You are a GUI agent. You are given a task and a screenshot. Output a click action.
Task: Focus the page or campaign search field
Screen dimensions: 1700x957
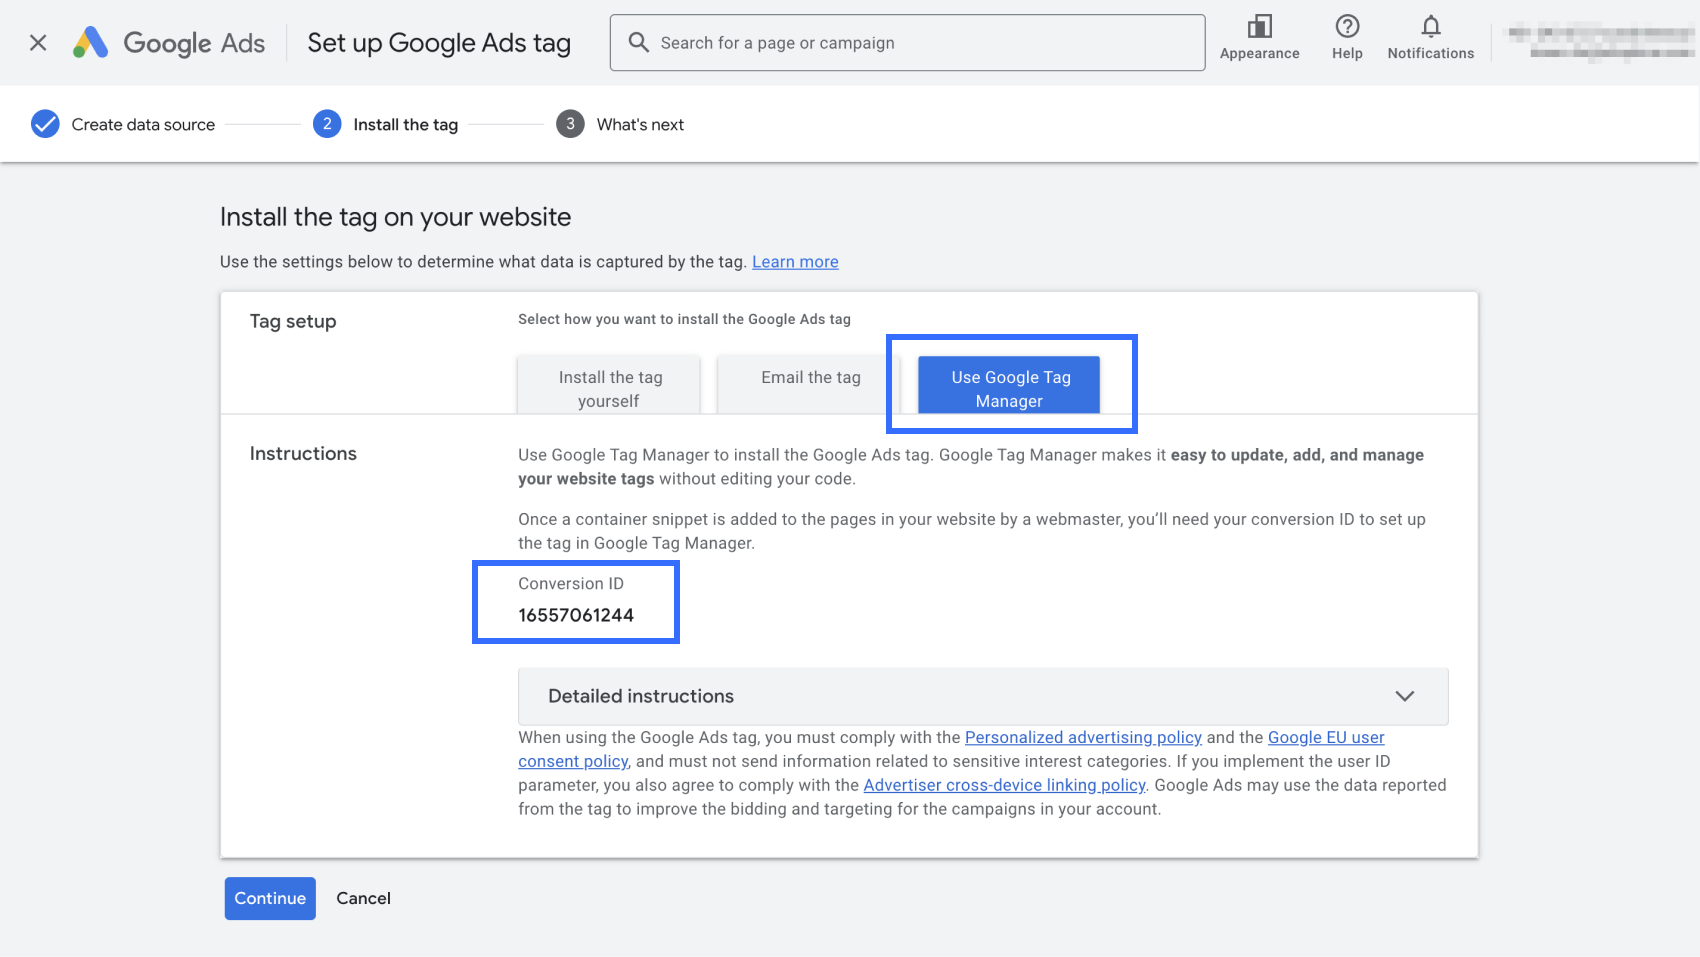coord(920,43)
